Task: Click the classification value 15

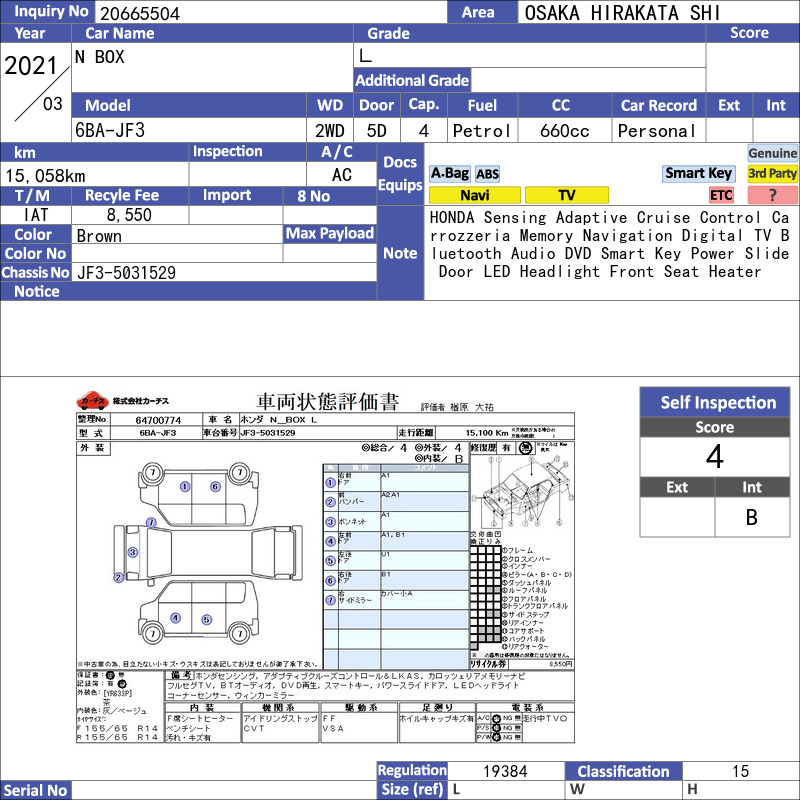Action: [x=740, y=771]
